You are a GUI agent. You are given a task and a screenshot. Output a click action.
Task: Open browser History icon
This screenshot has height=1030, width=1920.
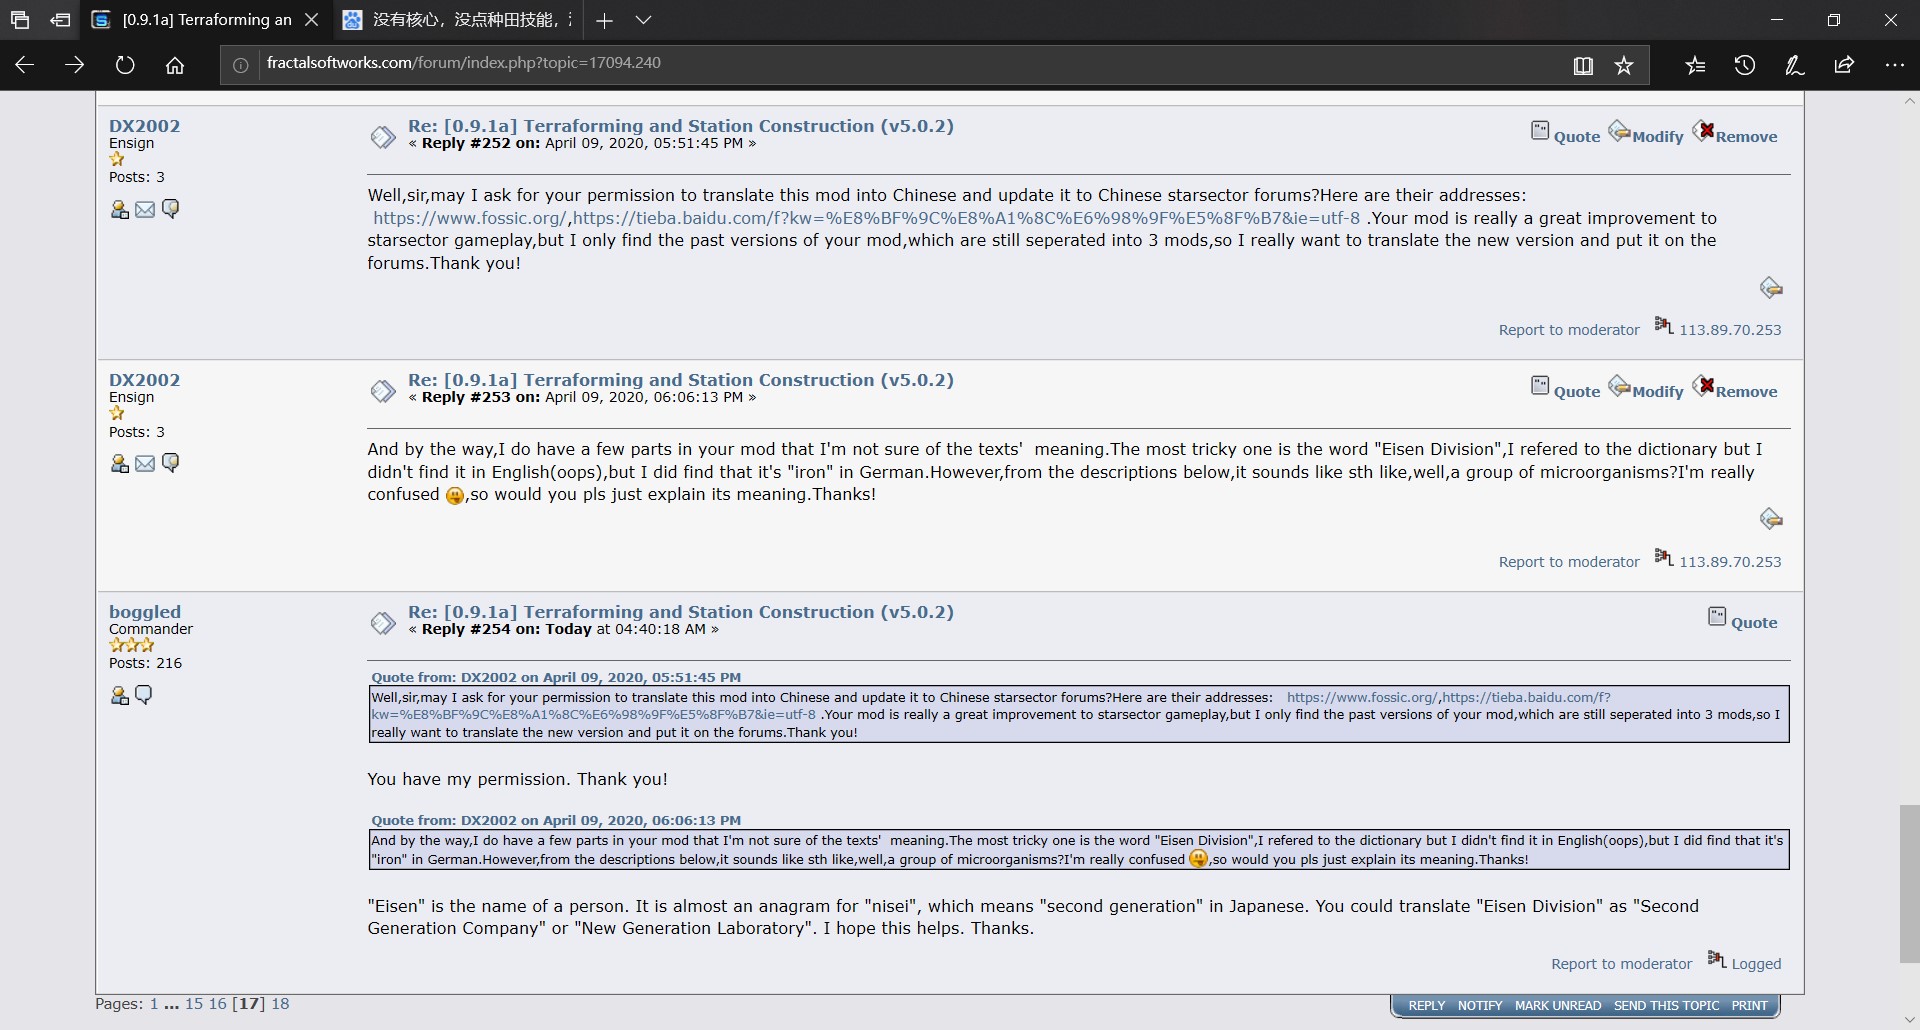[1745, 65]
